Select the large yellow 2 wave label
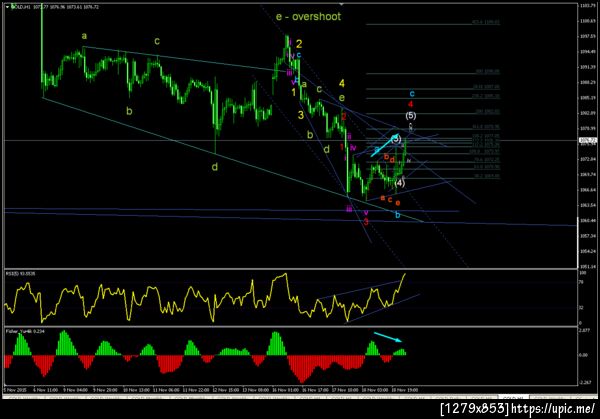 299,44
